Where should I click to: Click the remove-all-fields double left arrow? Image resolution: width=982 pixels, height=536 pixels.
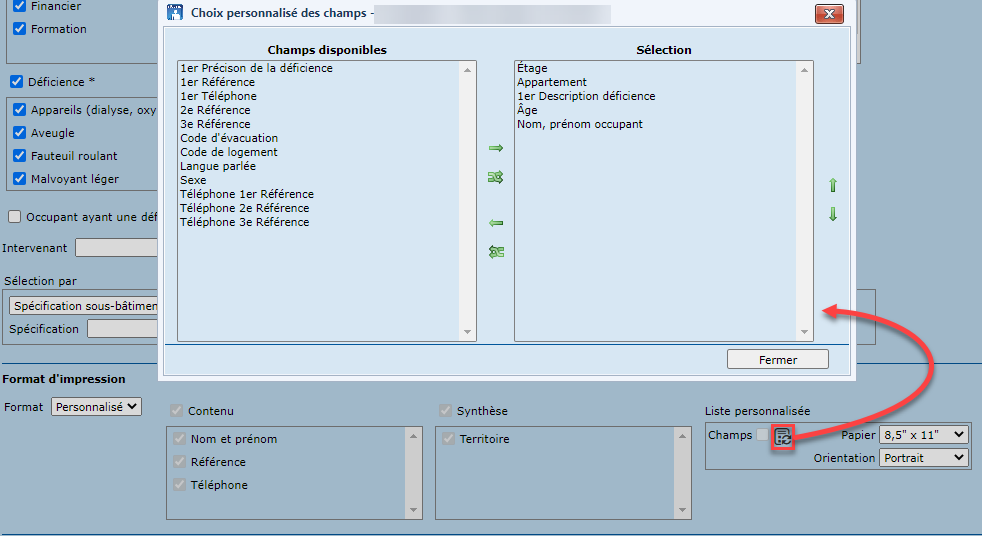pos(495,252)
